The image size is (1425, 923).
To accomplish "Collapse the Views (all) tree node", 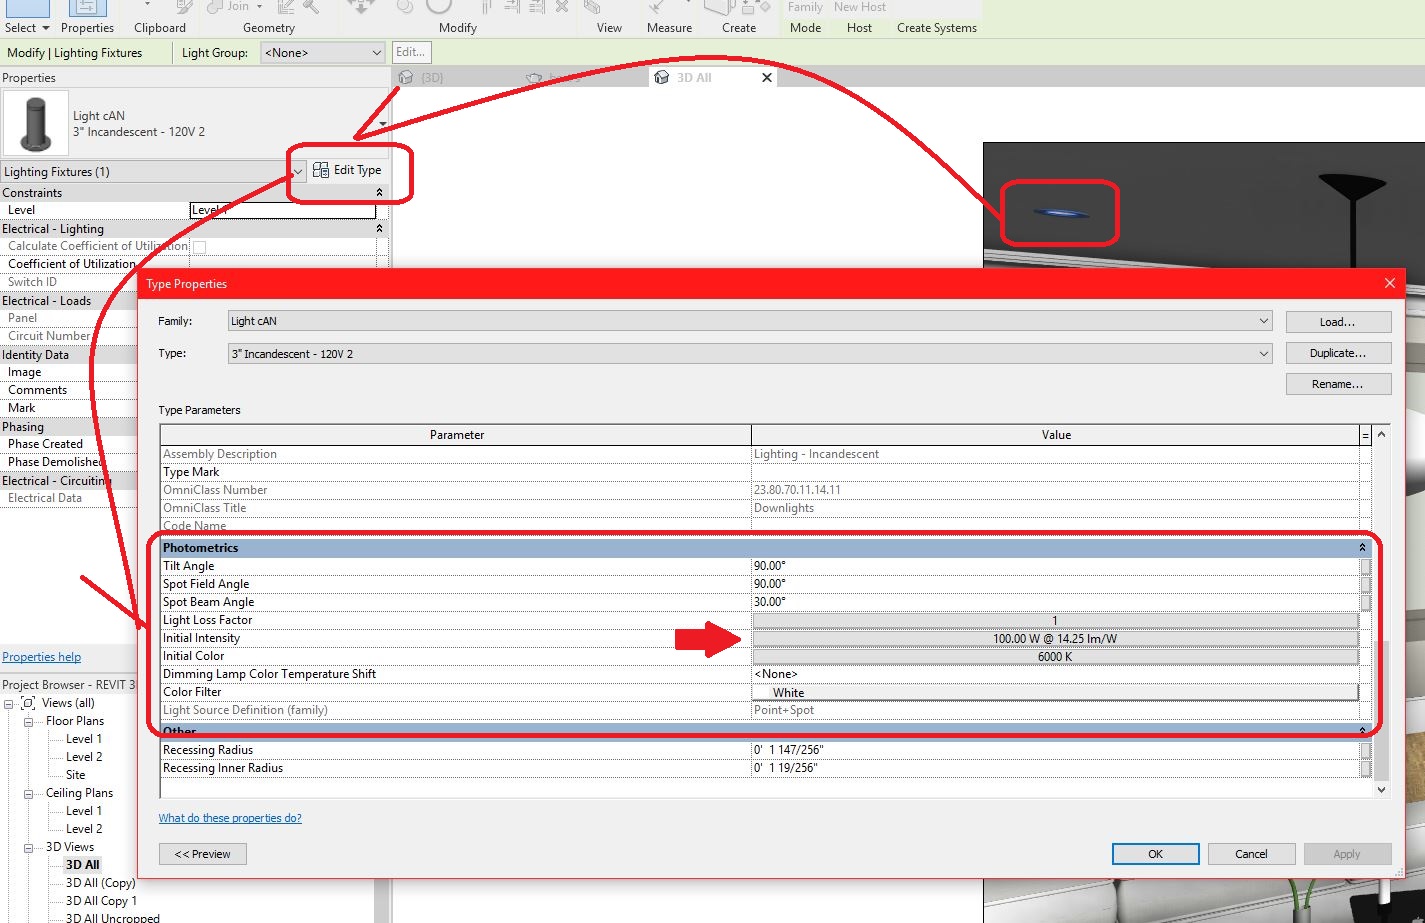I will pyautogui.click(x=9, y=703).
